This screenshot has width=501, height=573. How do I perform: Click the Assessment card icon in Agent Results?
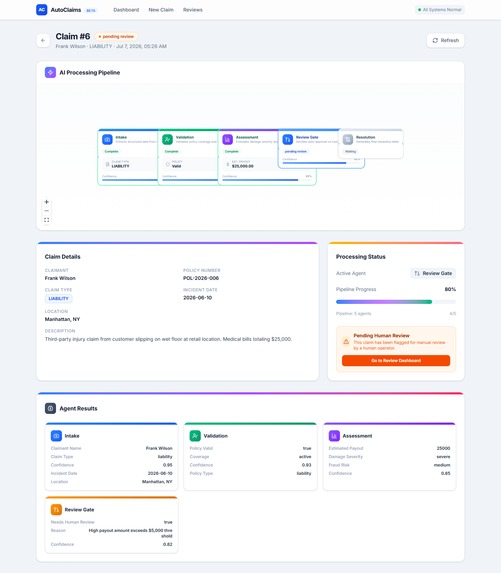point(334,436)
